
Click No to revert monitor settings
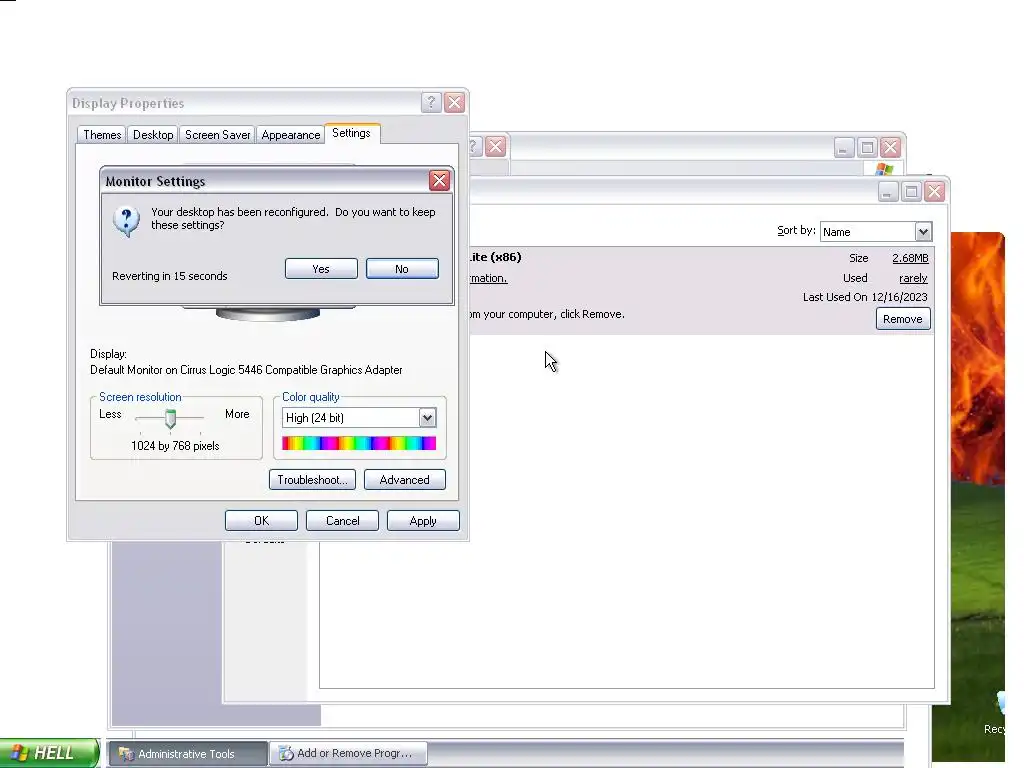(402, 268)
